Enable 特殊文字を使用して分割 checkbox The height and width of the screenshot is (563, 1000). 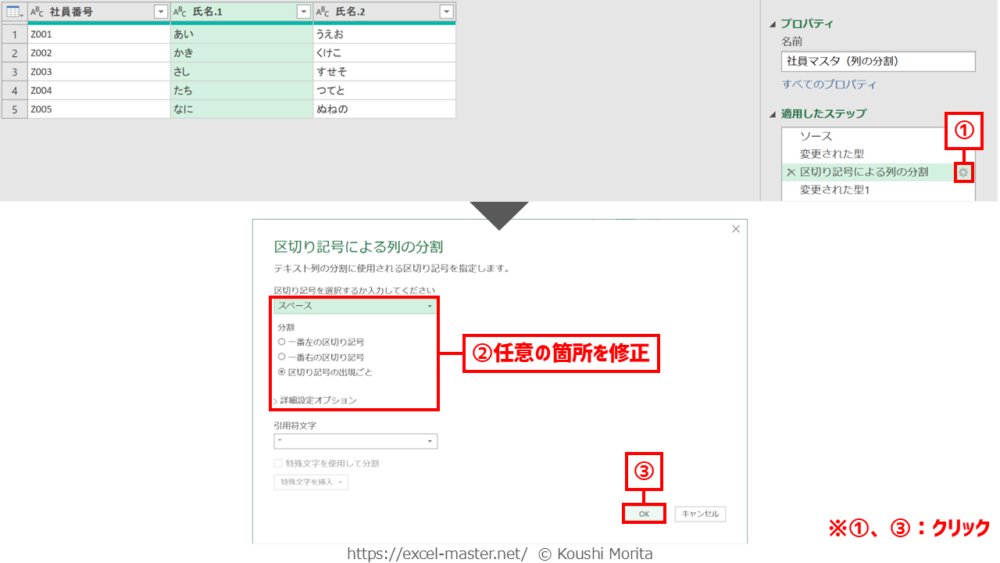(279, 463)
